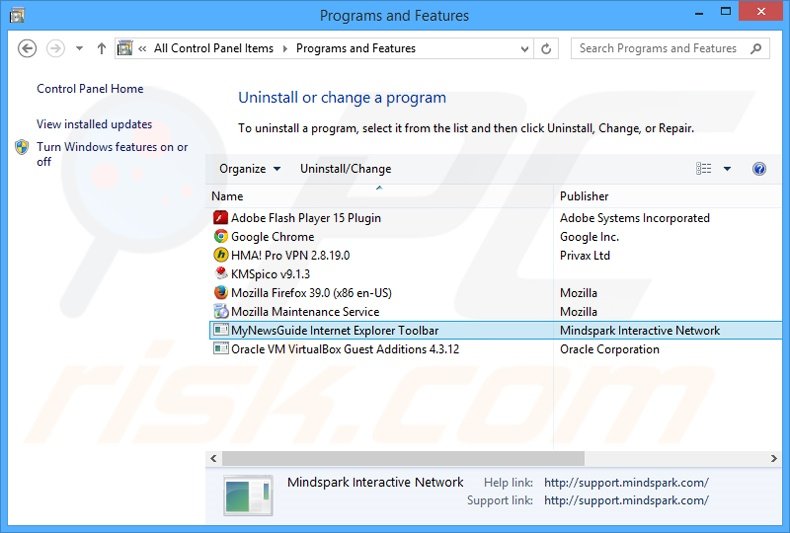
Task: Change the list view layout icon
Action: coord(703,169)
